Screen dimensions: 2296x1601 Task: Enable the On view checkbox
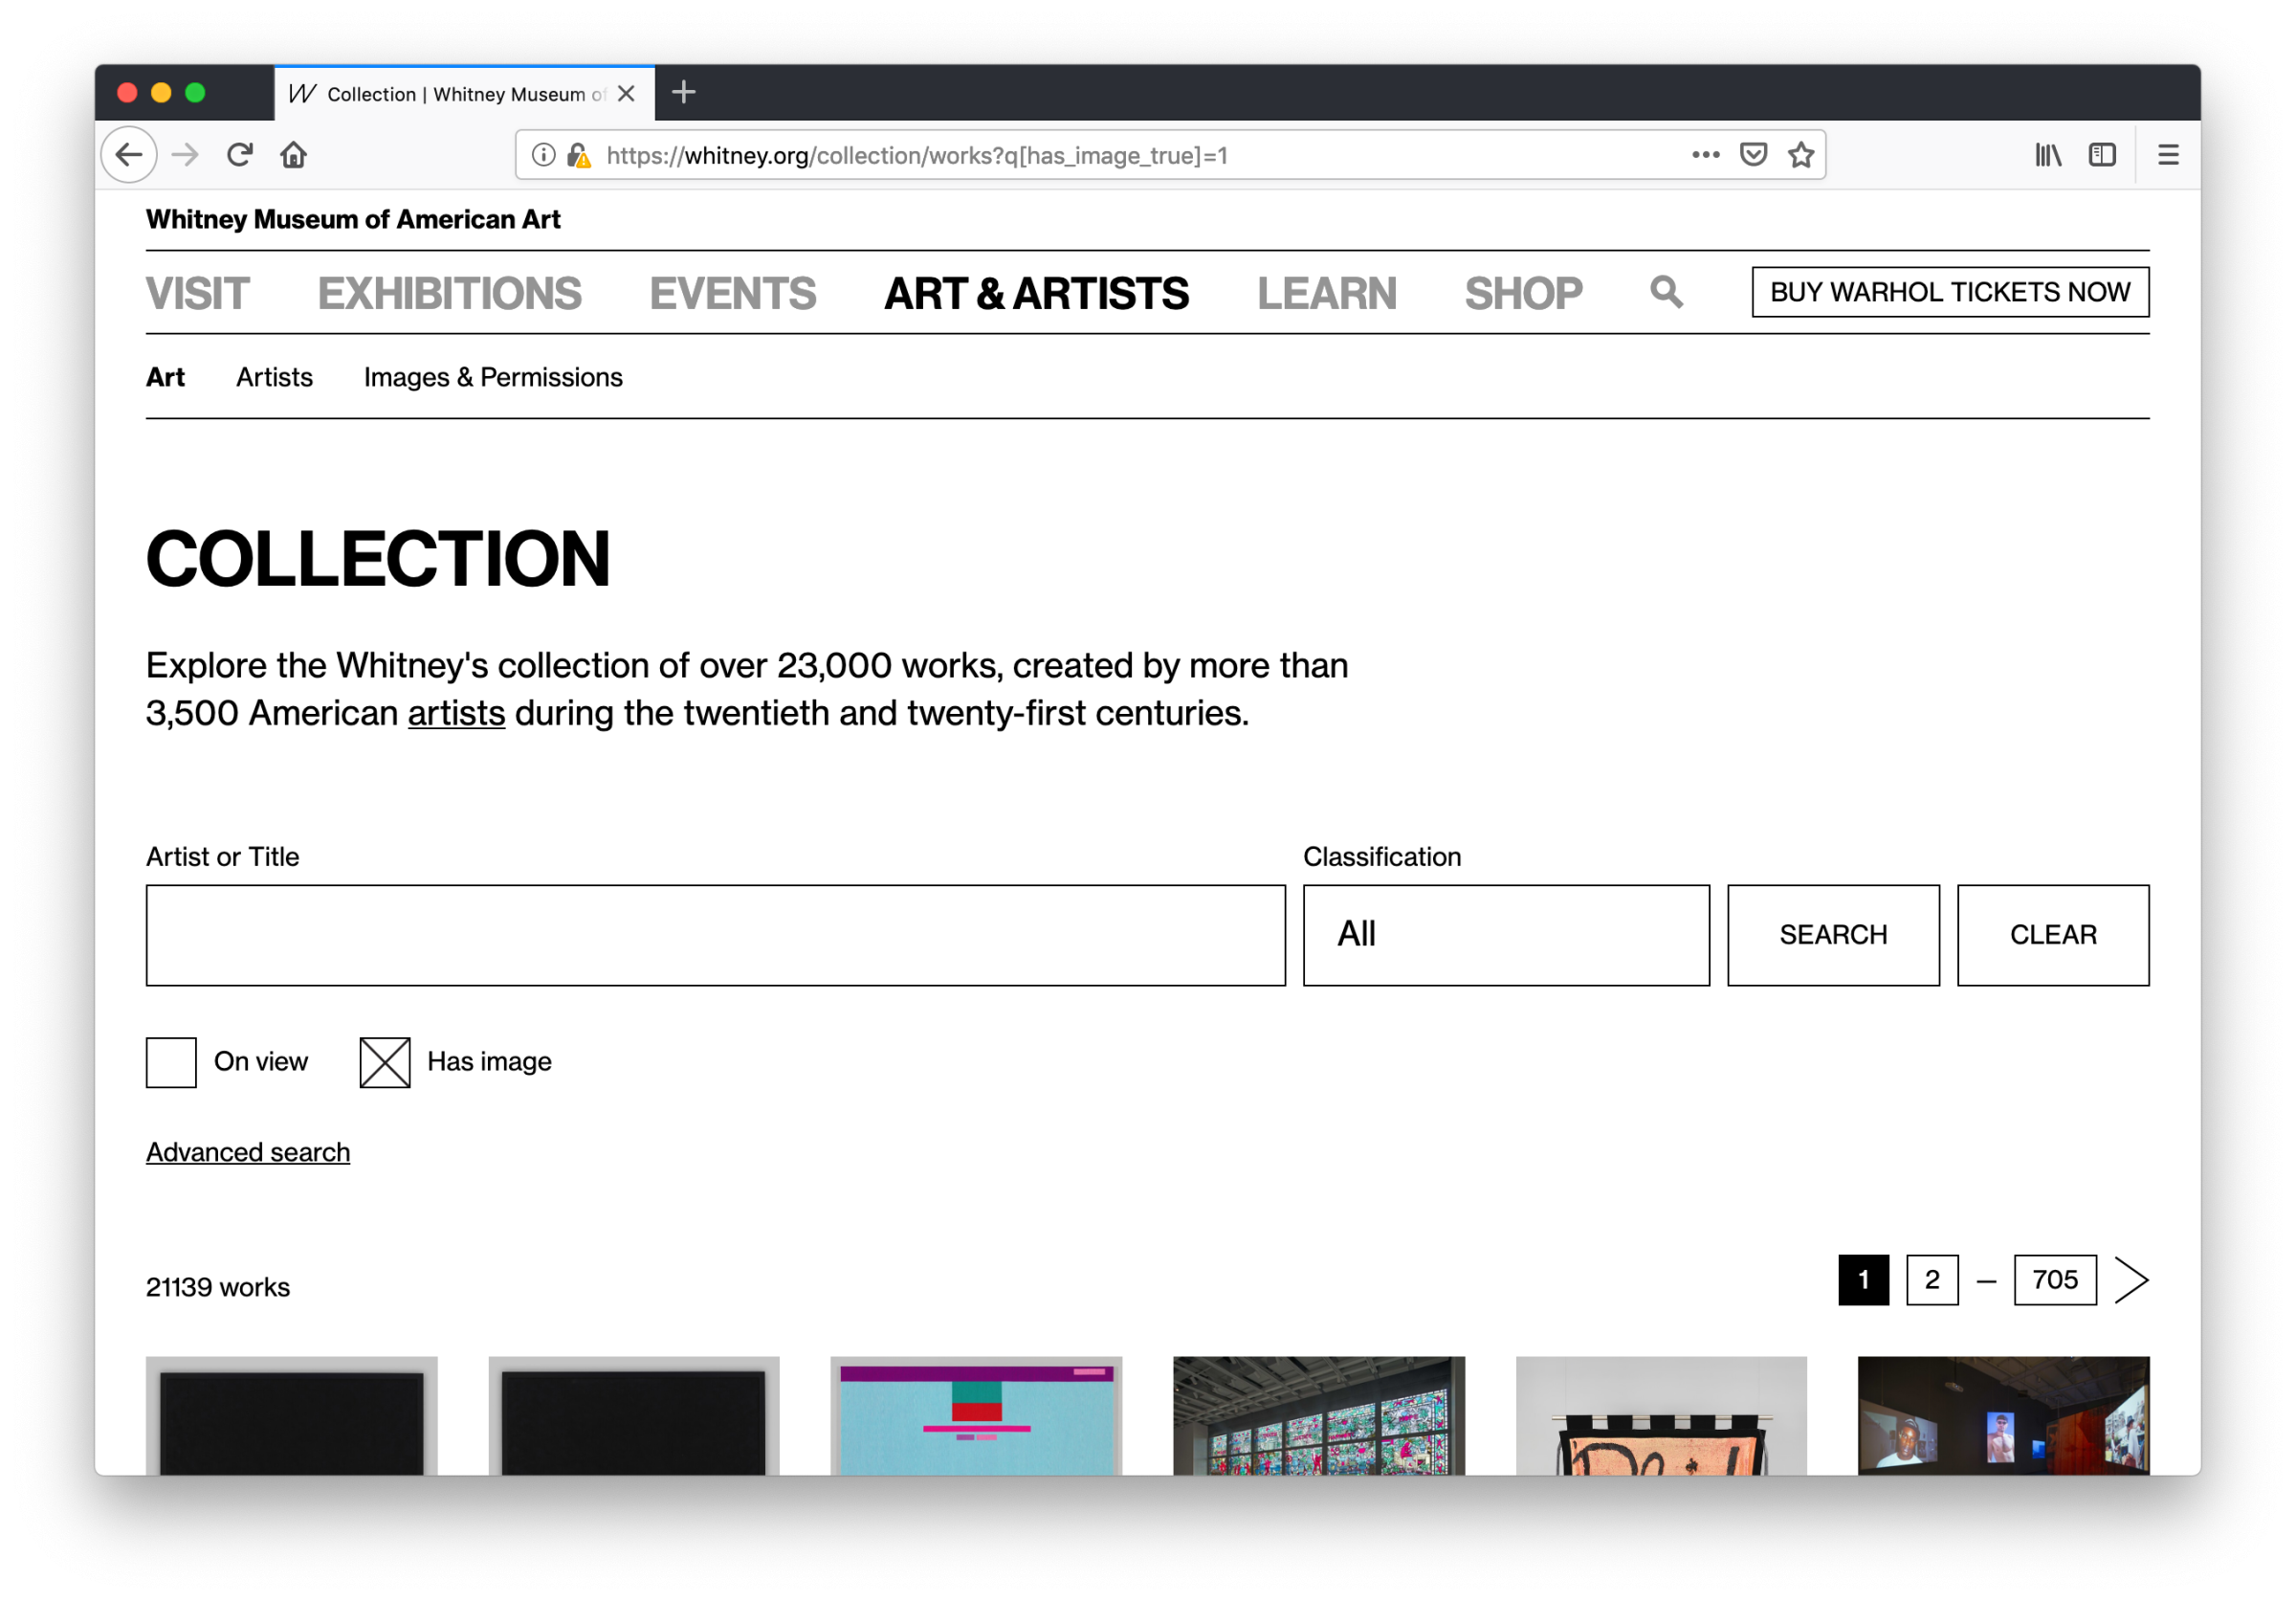click(171, 1062)
